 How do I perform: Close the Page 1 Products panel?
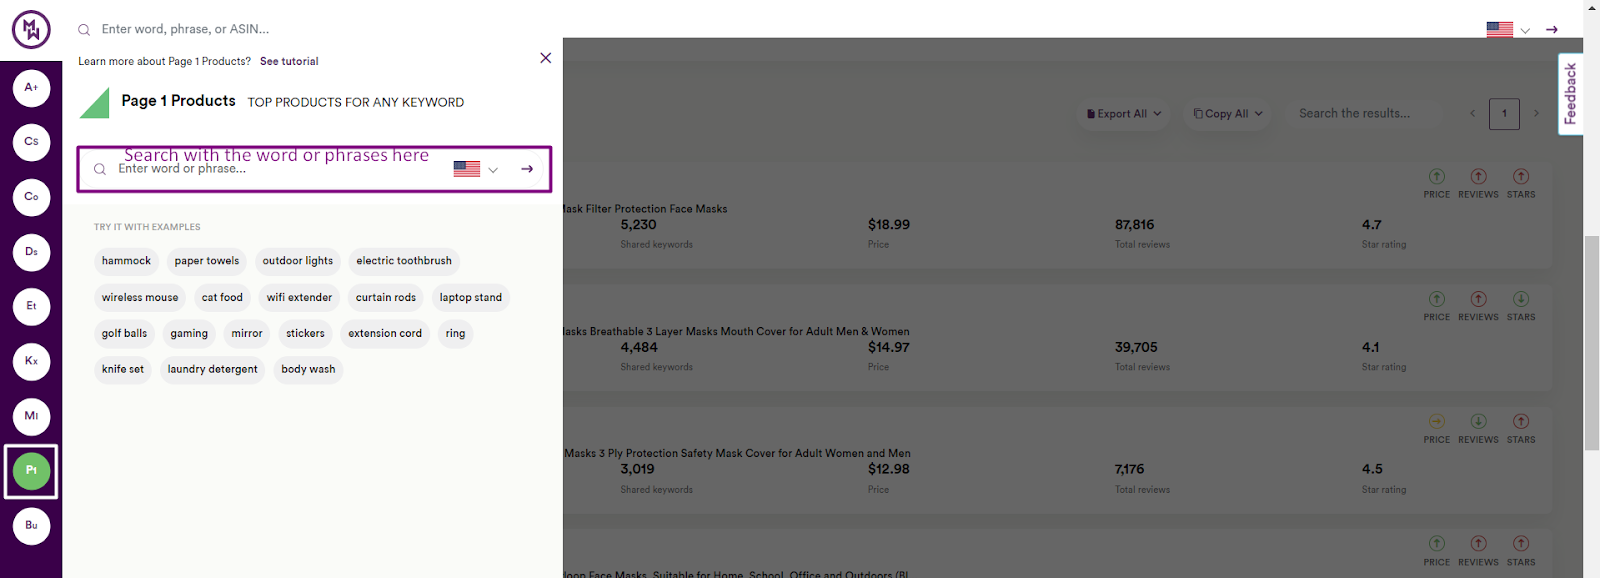coord(545,58)
